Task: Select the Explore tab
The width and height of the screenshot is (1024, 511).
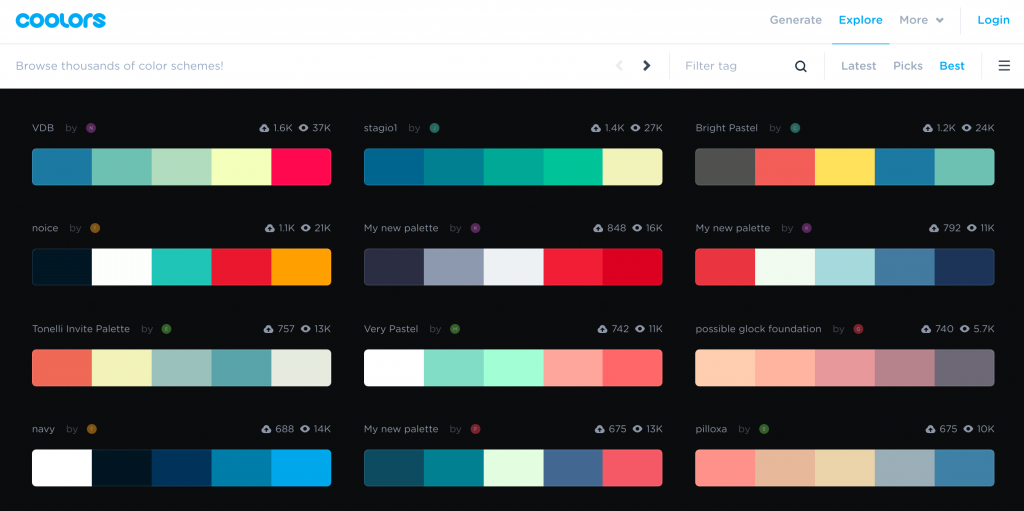Action: pyautogui.click(x=860, y=20)
